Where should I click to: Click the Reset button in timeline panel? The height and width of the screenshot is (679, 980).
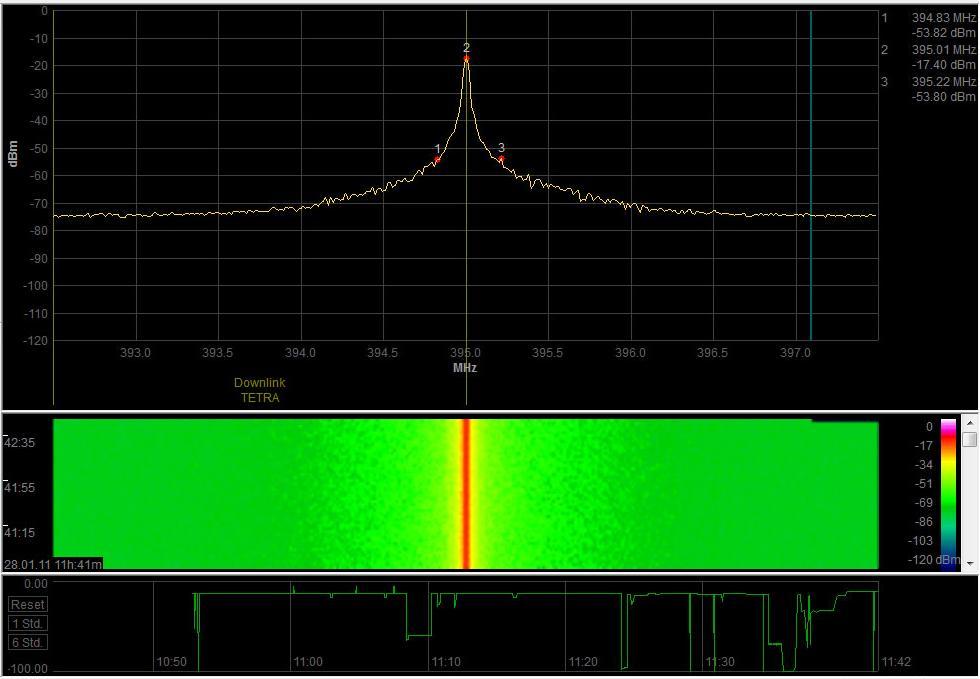pos(28,605)
